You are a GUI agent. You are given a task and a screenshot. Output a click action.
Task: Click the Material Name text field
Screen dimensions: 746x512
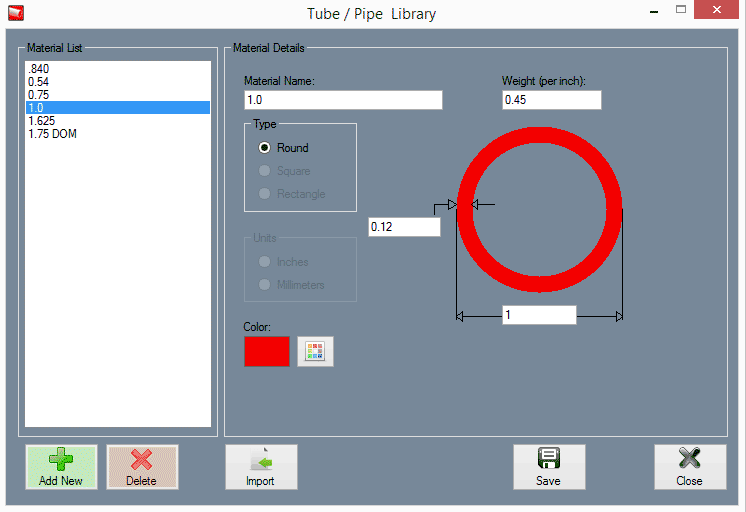click(343, 100)
